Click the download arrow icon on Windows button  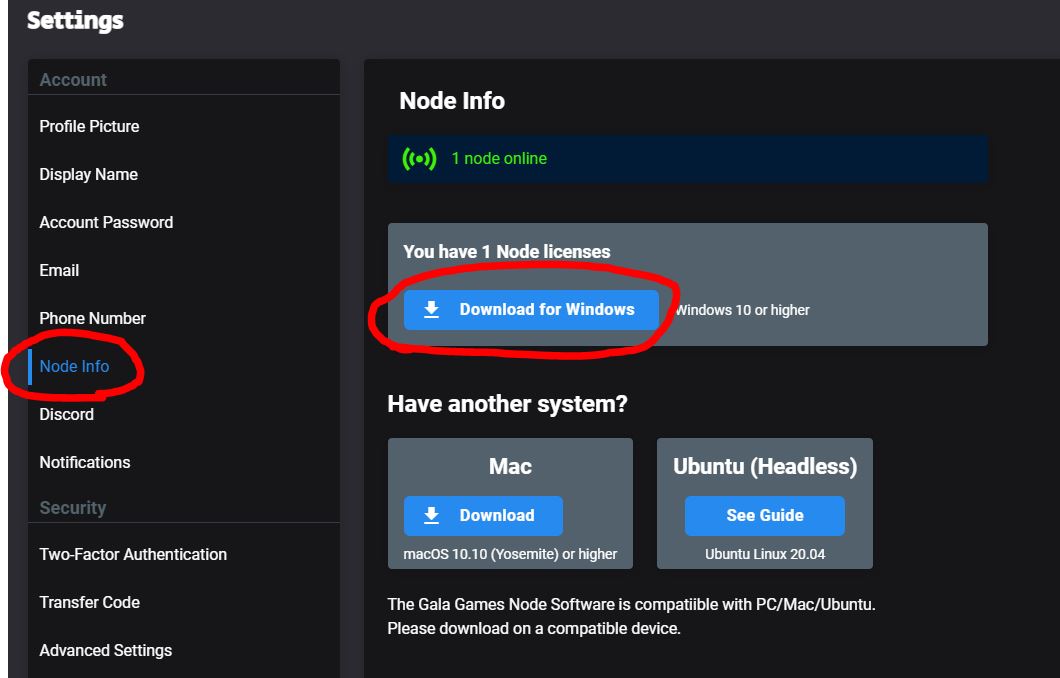click(x=431, y=310)
